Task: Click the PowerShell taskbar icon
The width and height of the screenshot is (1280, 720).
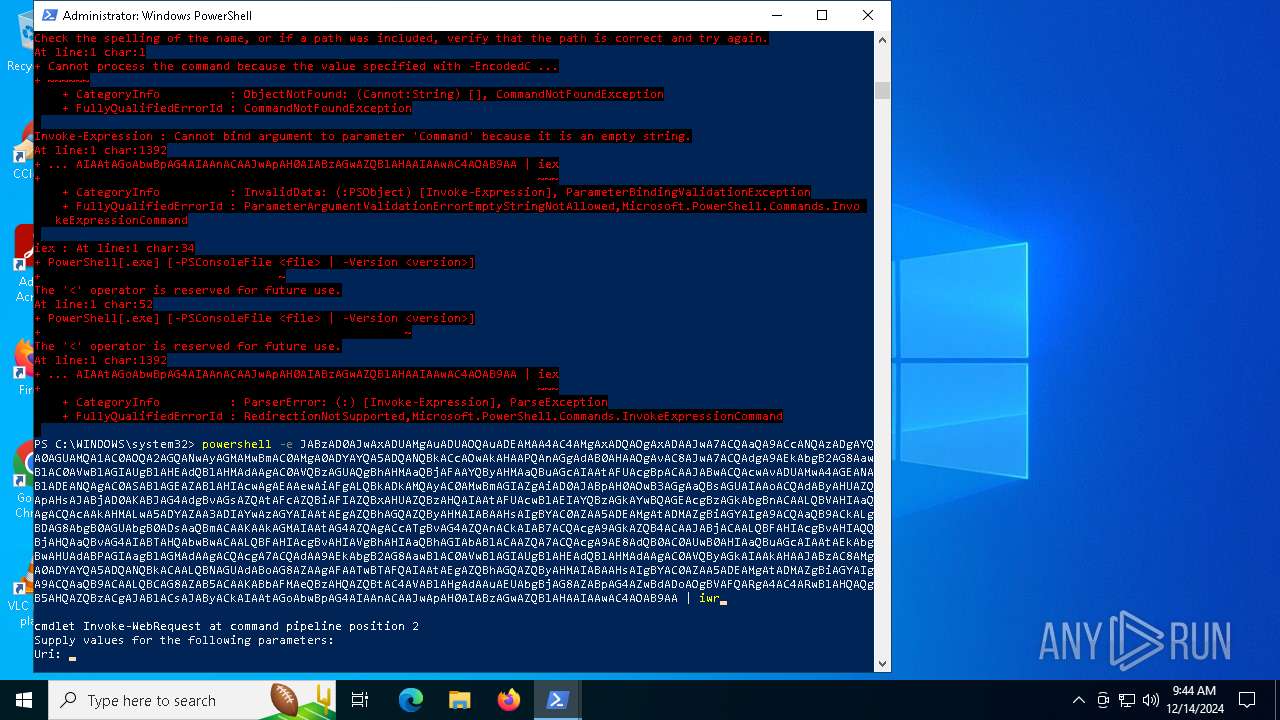Action: [x=558, y=700]
